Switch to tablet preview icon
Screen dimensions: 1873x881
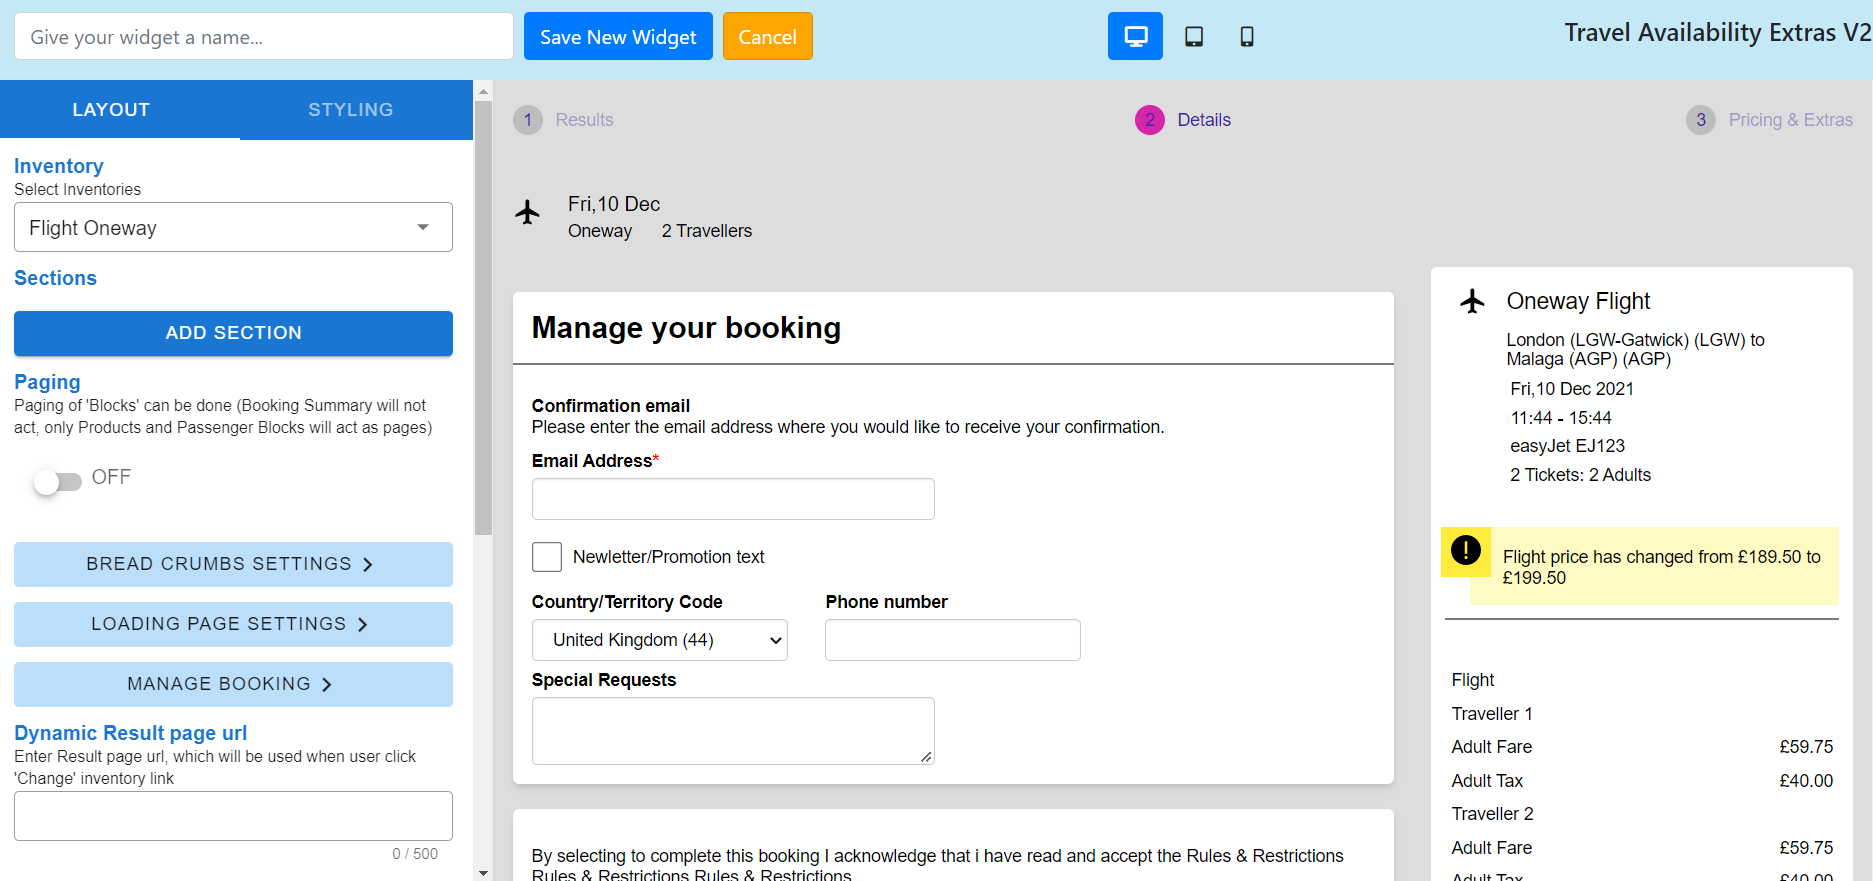pyautogui.click(x=1194, y=37)
